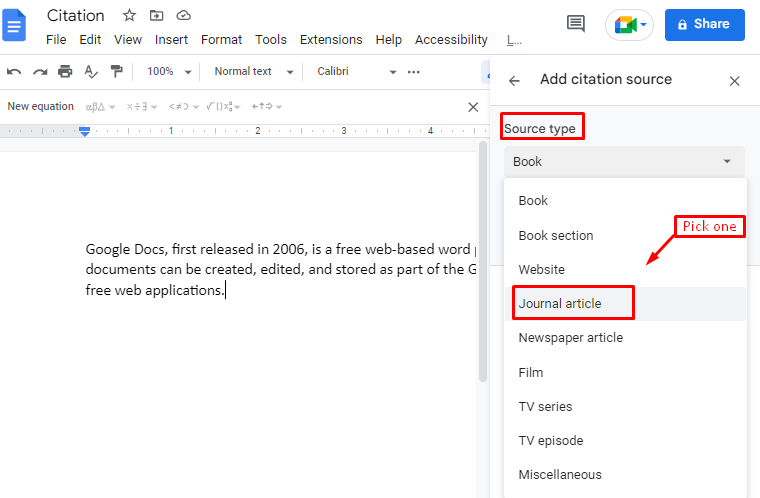The image size is (760, 498).
Task: Show more toolbar options ellipsis
Action: (x=413, y=72)
